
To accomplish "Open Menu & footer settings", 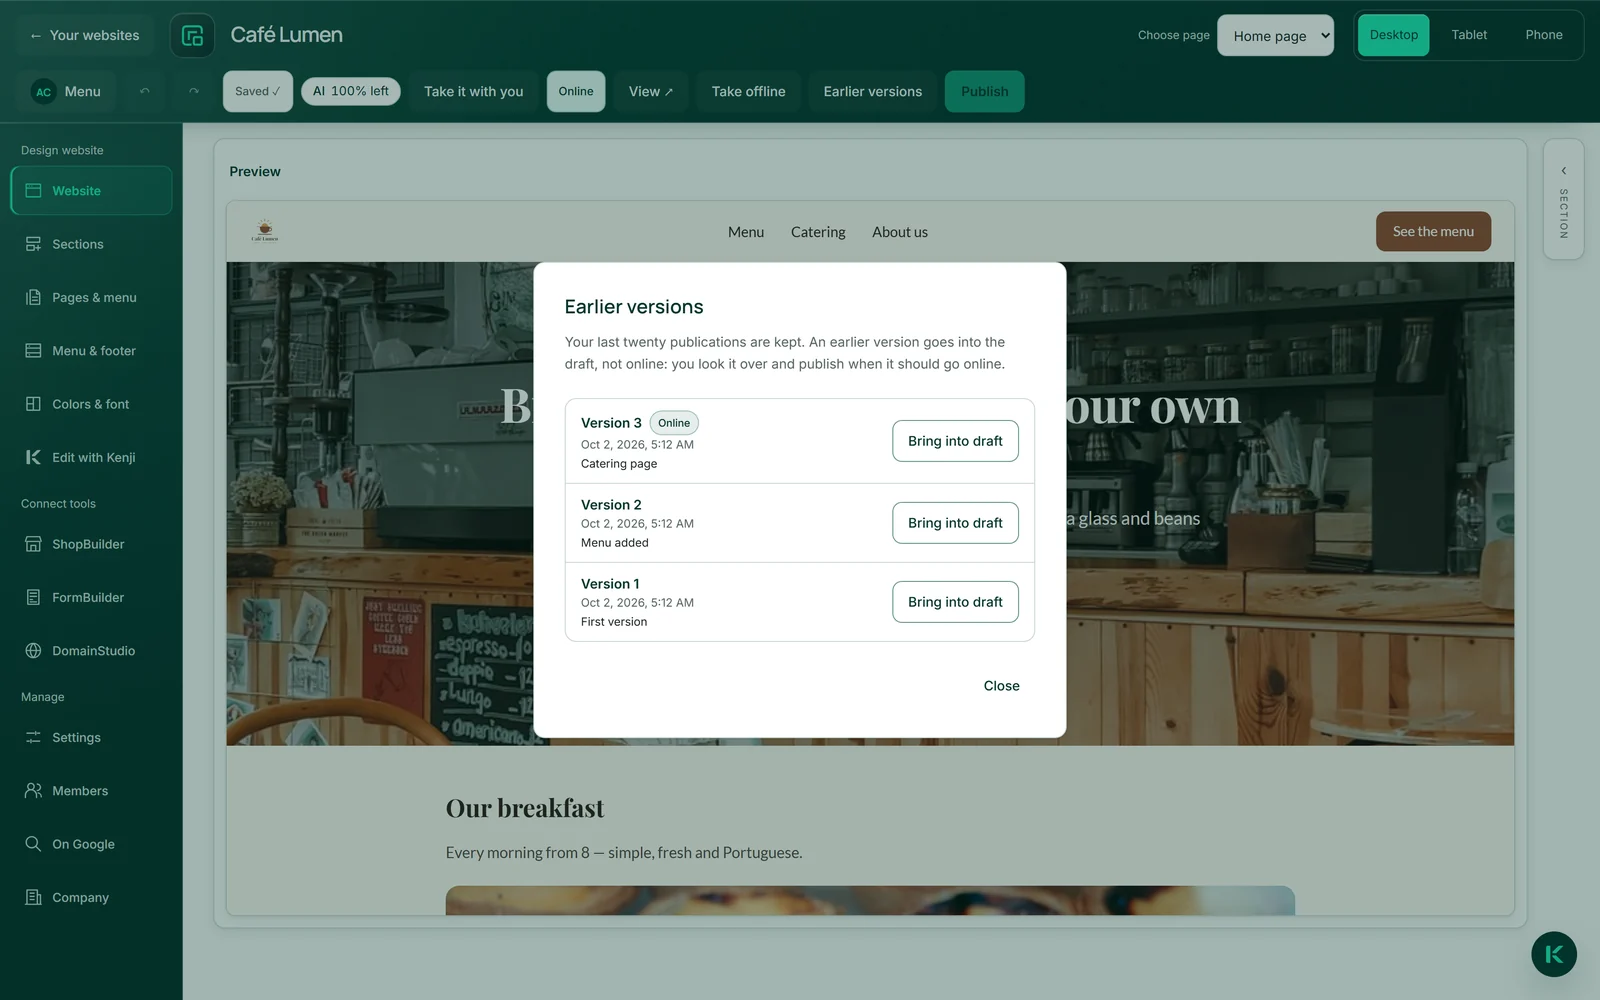I will click(x=91, y=351).
